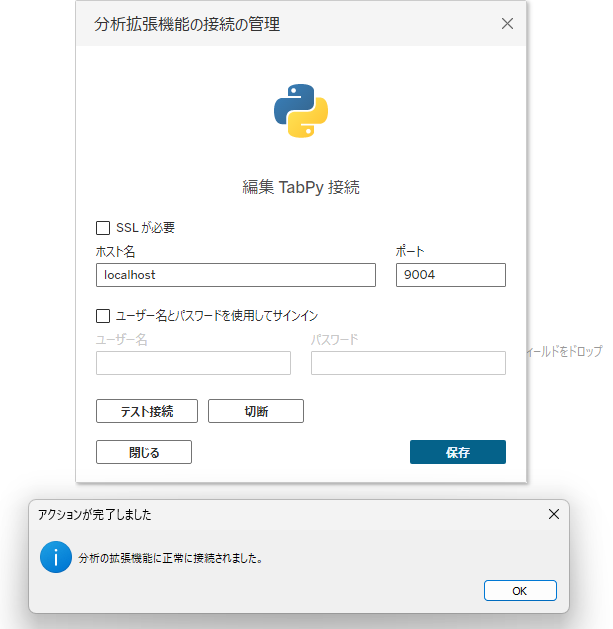Image resolution: width=613 pixels, height=629 pixels.
Task: Click the 分析の拡張機能に正常に接続されました message
Action: pos(171,559)
